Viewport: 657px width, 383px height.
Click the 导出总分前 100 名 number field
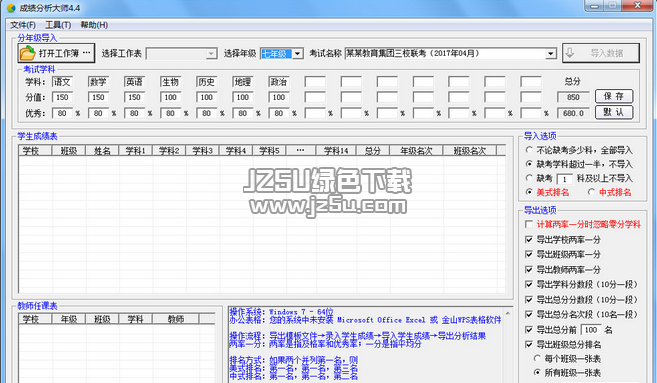[x=591, y=330]
